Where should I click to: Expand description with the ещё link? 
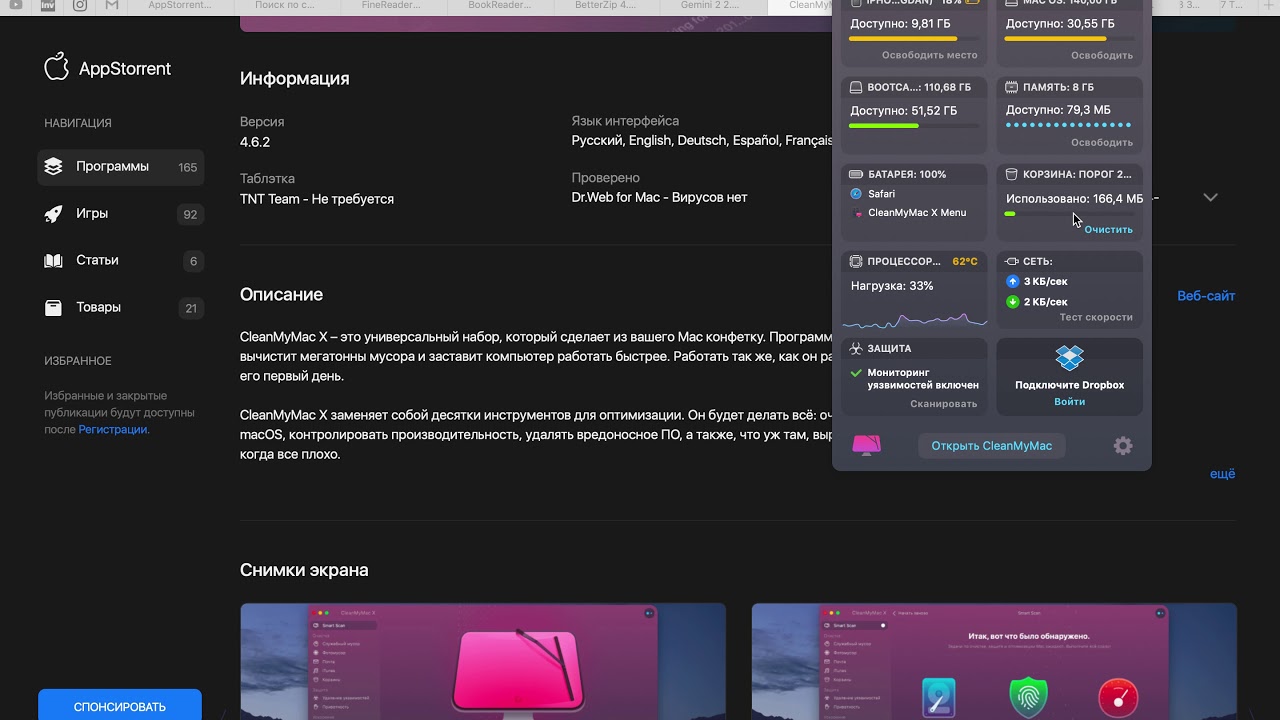(x=1222, y=474)
